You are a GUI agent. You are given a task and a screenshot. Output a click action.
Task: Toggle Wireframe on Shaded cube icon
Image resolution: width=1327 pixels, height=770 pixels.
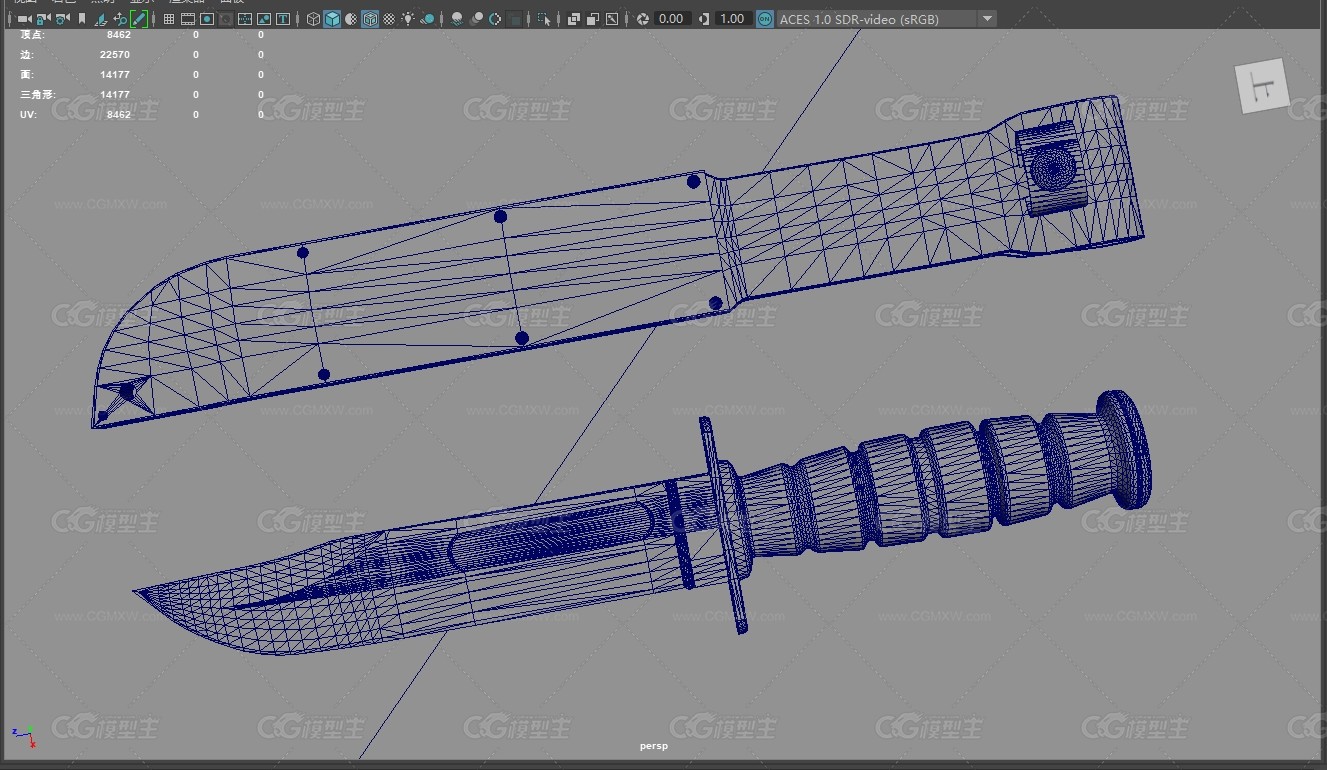click(370, 18)
